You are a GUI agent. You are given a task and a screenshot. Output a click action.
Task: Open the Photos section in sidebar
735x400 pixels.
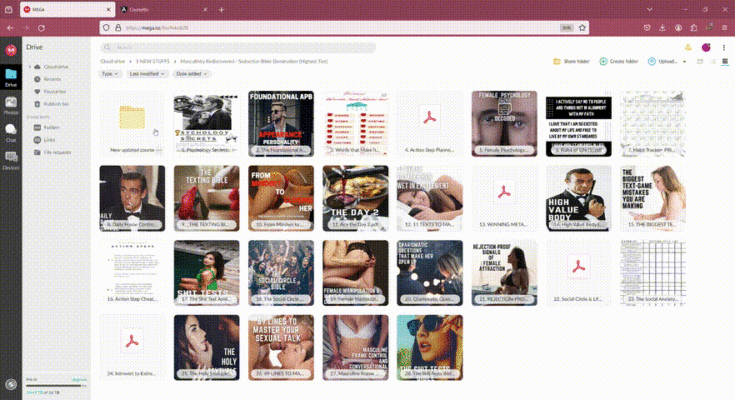click(11, 103)
